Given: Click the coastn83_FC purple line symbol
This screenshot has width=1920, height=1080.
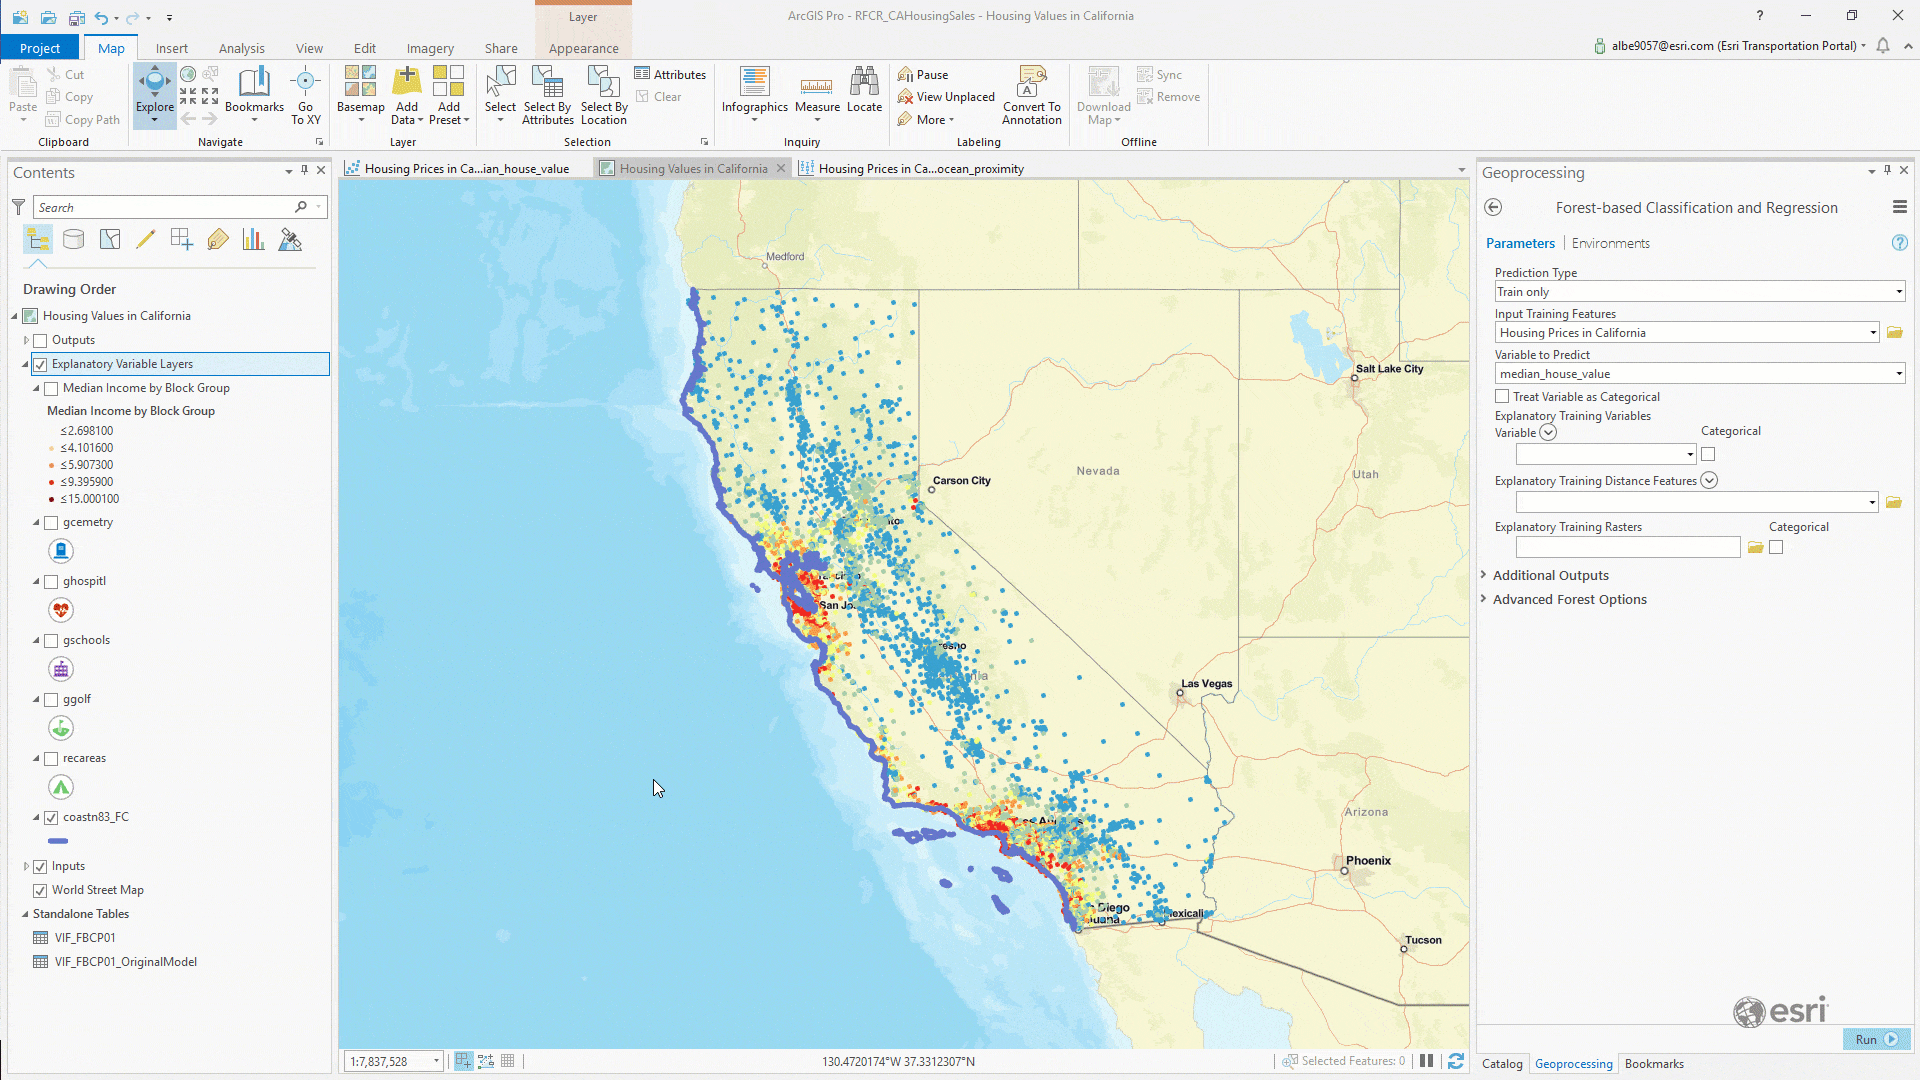Looking at the screenshot, I should pyautogui.click(x=58, y=841).
